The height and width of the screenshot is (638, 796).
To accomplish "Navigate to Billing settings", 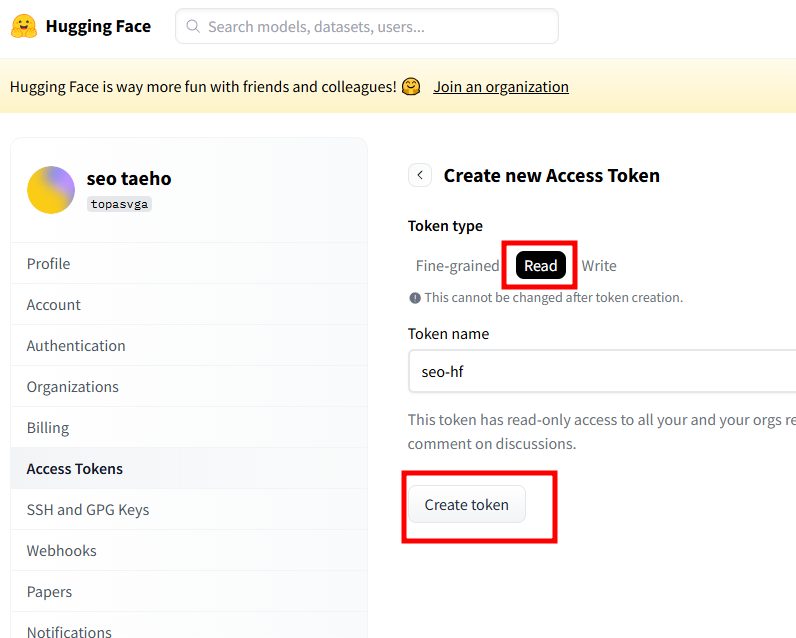I will click(48, 428).
